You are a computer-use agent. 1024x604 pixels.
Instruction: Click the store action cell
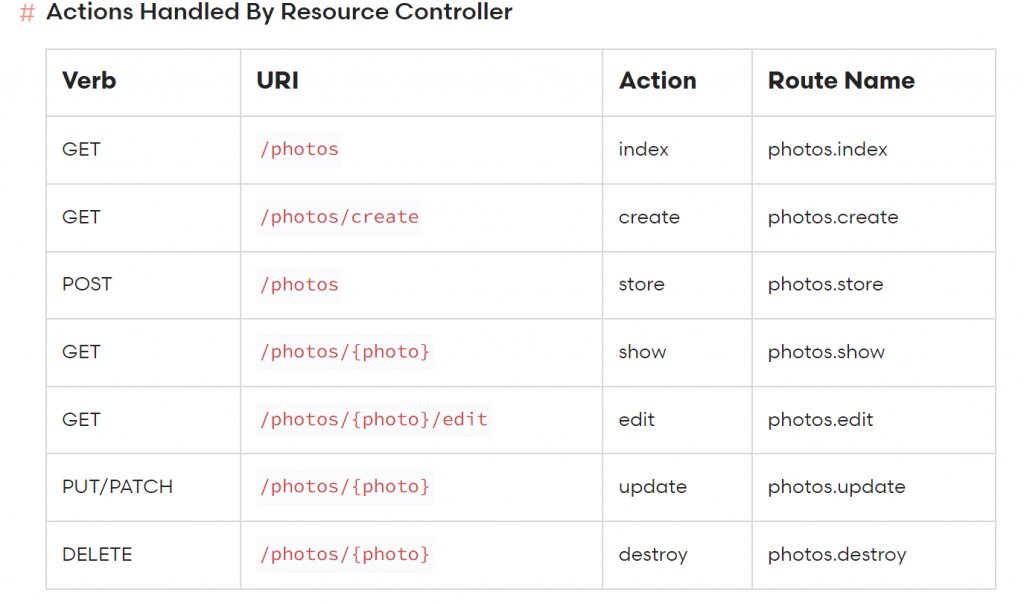coord(641,284)
